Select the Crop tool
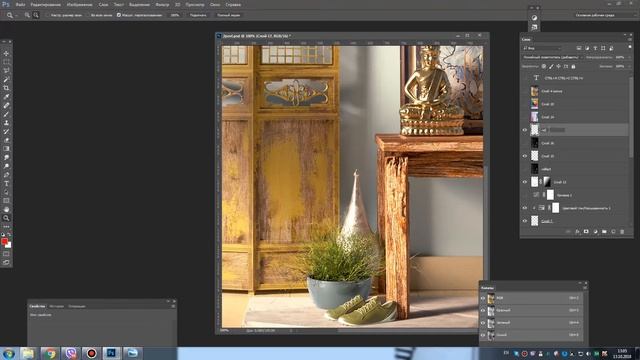Image resolution: width=640 pixels, height=360 pixels. pos(6,88)
